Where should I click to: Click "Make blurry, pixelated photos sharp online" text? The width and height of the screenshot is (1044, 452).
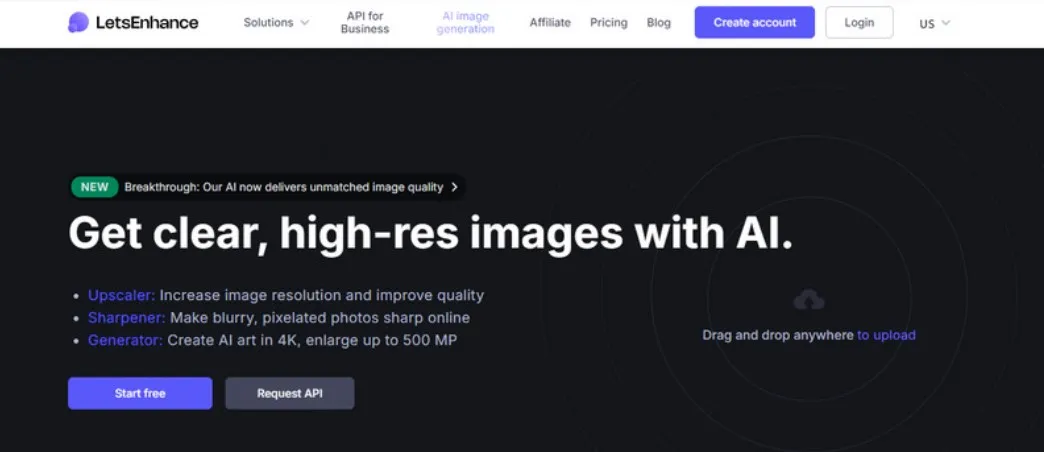pyautogui.click(x=320, y=318)
